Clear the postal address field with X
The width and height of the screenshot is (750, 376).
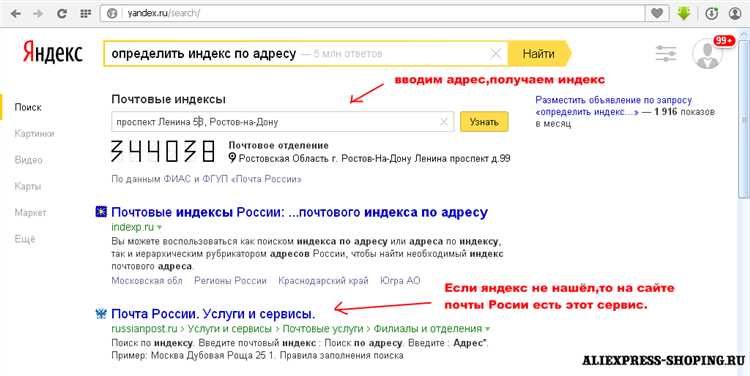tap(443, 122)
